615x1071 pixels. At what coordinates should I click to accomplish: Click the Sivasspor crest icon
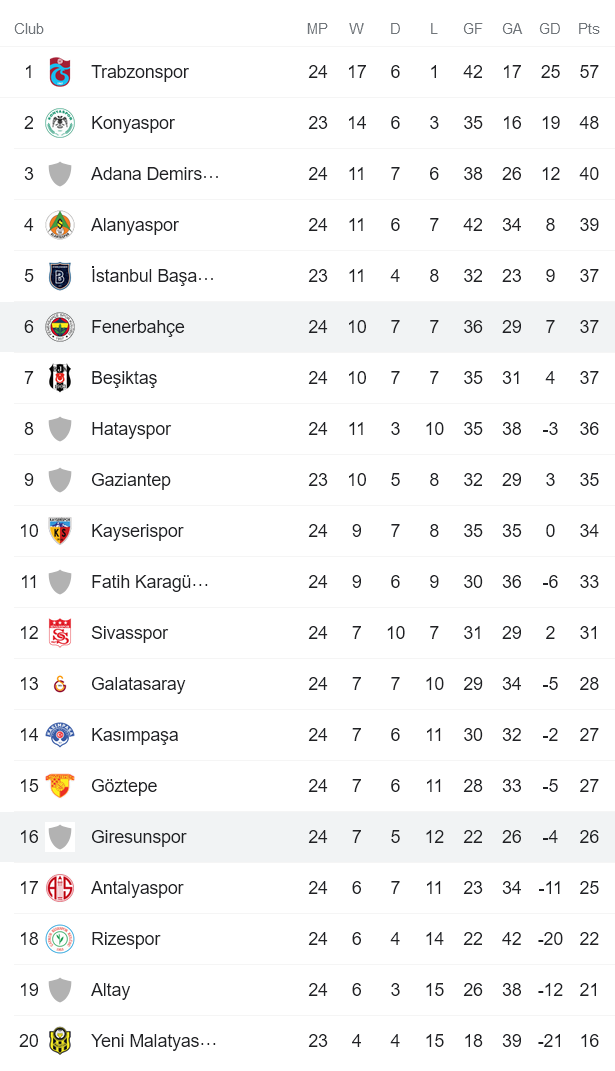click(60, 632)
